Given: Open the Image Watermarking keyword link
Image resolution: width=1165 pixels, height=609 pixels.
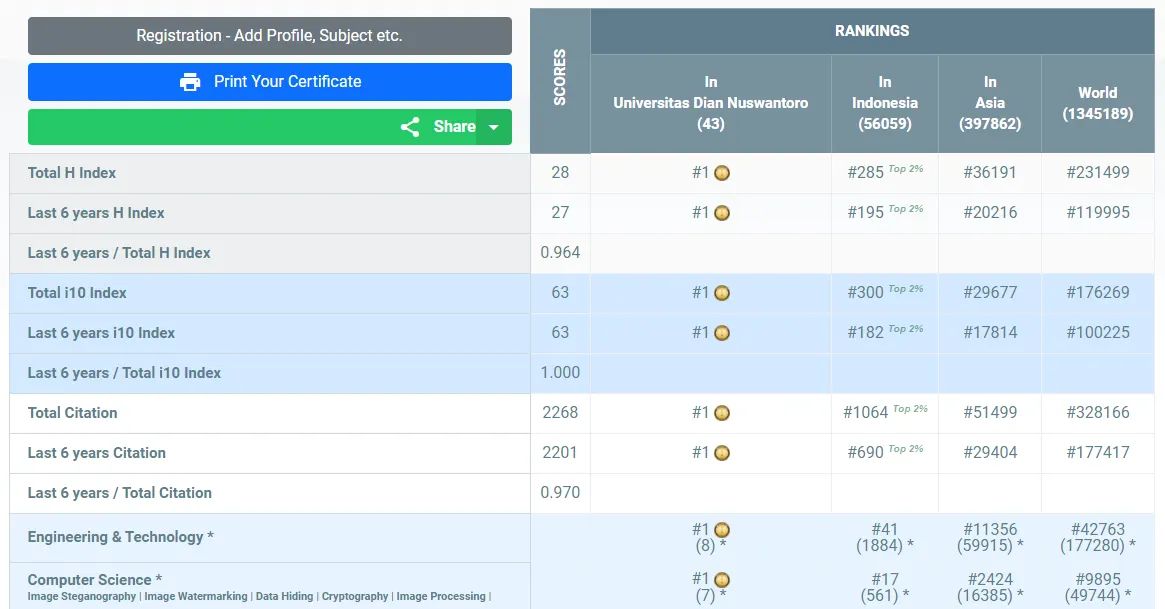Looking at the screenshot, I should pyautogui.click(x=195, y=597).
